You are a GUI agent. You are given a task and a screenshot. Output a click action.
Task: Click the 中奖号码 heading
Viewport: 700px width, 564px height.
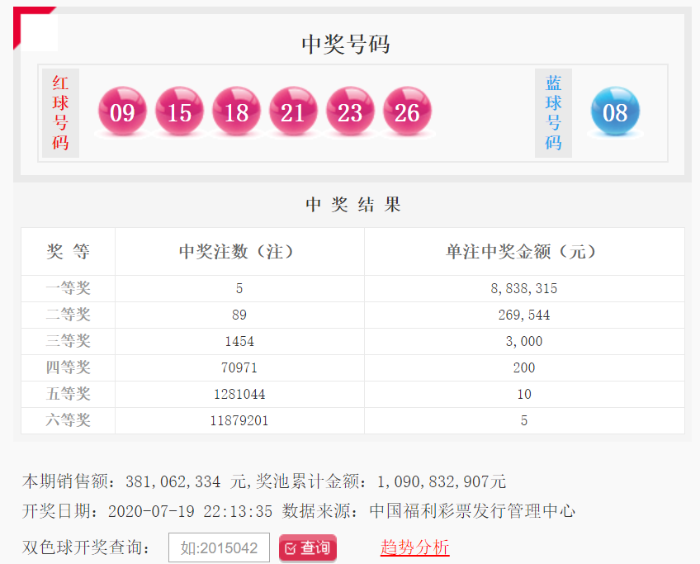(346, 44)
